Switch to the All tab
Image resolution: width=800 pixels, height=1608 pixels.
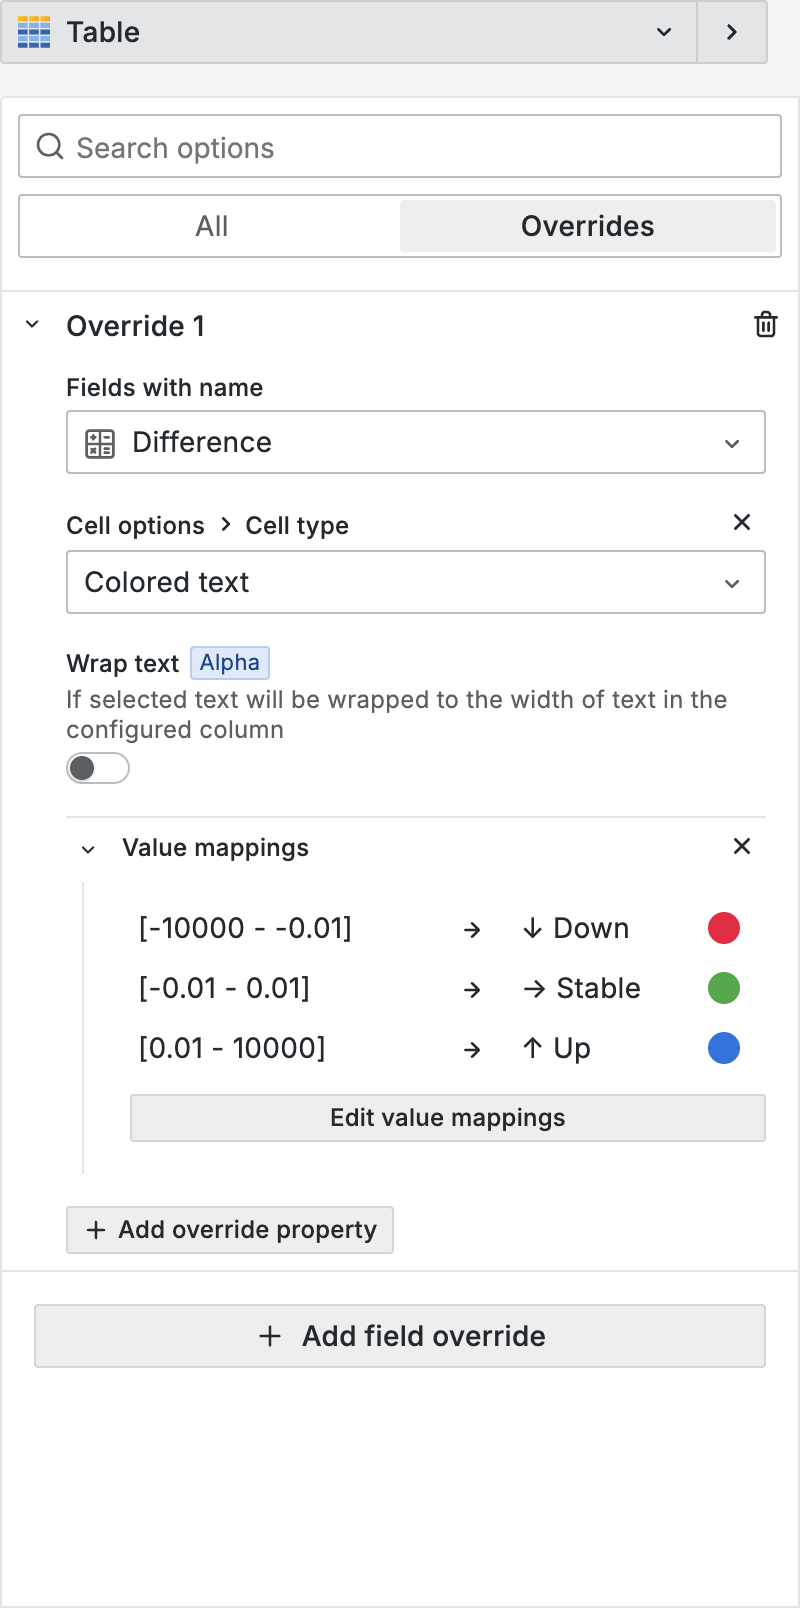tap(211, 226)
